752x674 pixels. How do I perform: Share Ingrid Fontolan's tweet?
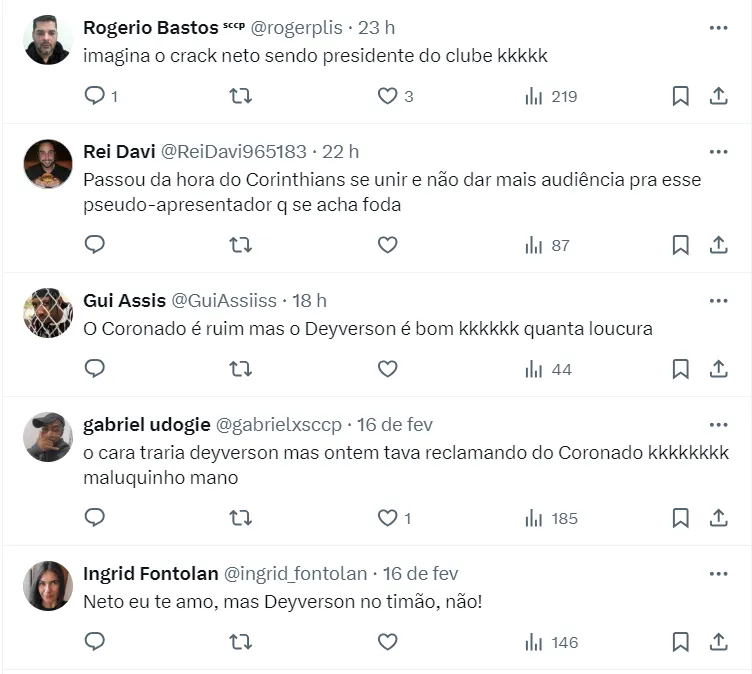pyautogui.click(x=718, y=642)
